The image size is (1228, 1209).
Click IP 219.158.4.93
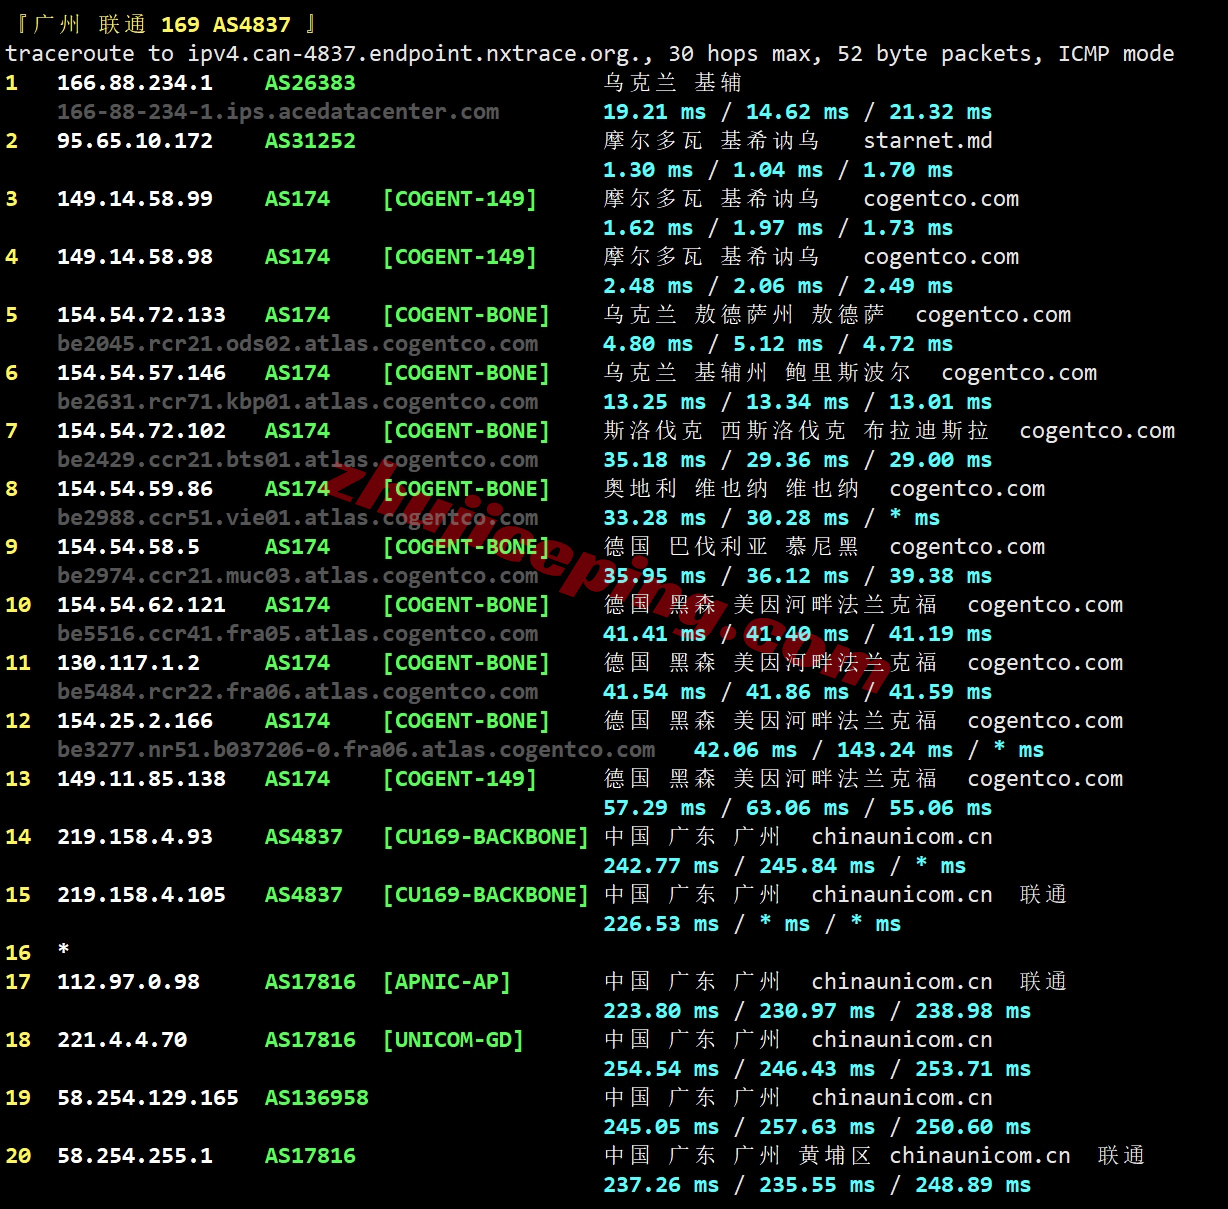click(x=135, y=837)
